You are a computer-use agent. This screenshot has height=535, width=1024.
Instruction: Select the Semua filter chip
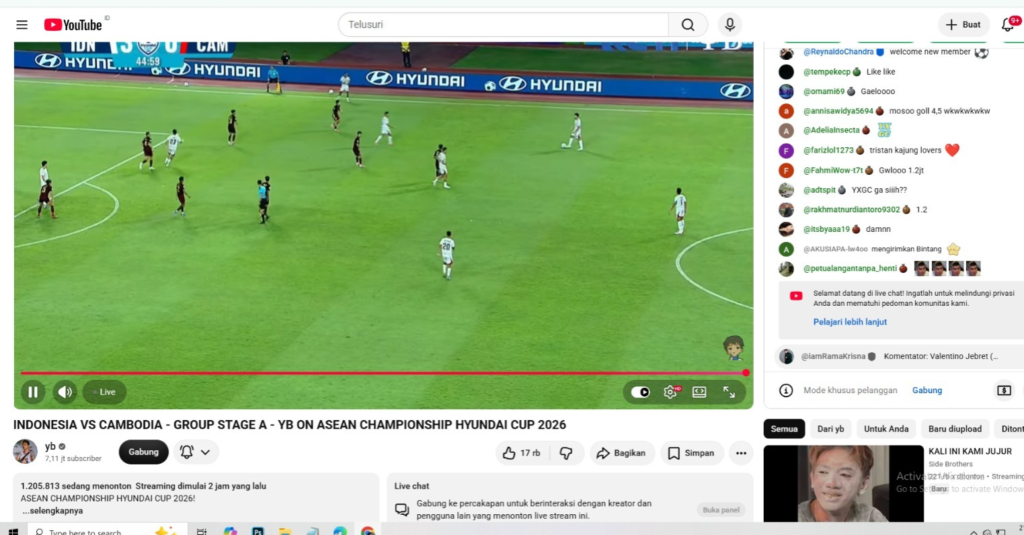tap(784, 429)
